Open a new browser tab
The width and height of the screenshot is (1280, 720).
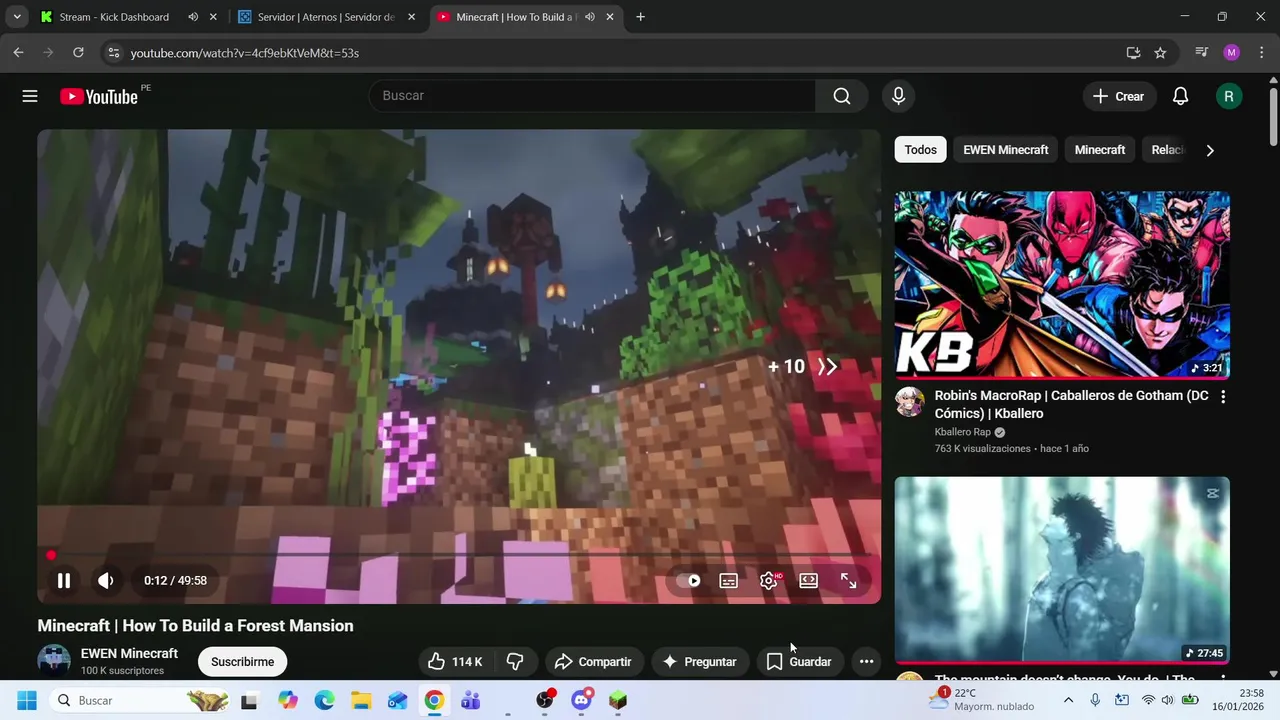click(640, 17)
